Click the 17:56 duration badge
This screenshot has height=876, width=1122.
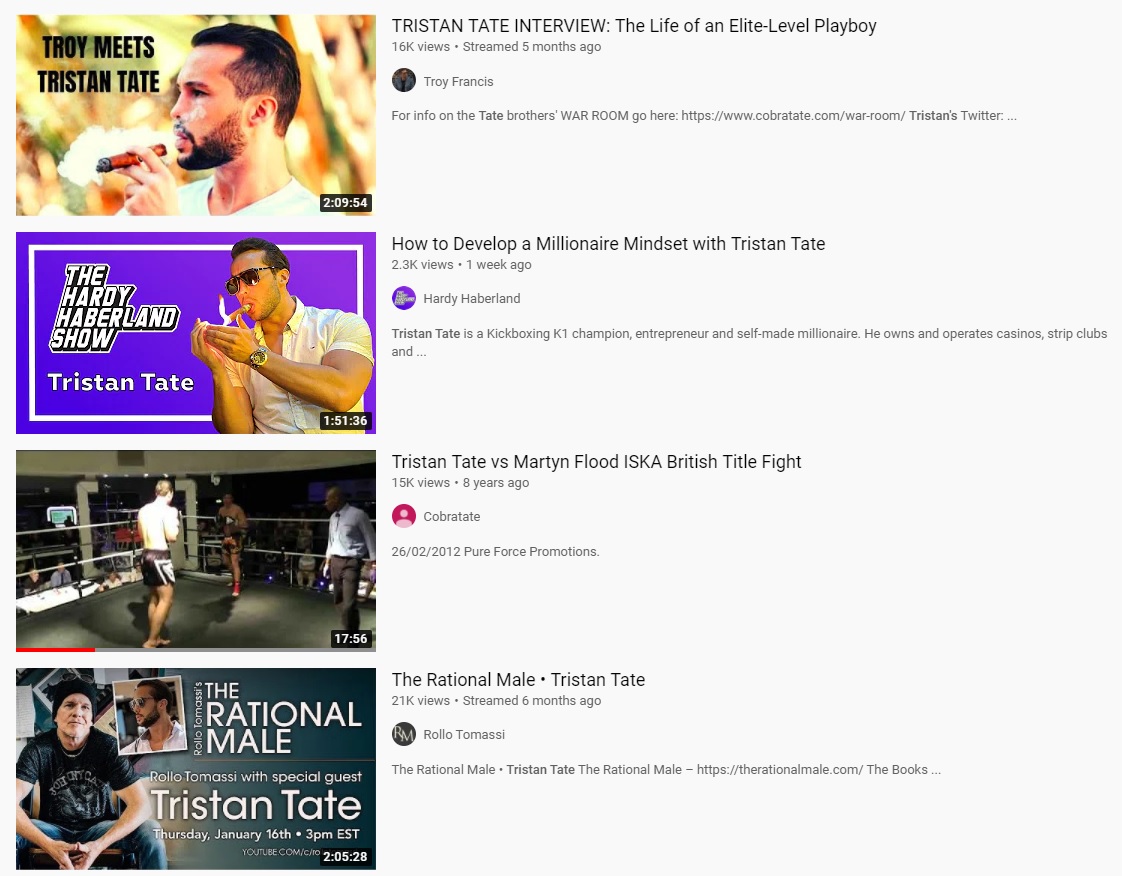351,639
